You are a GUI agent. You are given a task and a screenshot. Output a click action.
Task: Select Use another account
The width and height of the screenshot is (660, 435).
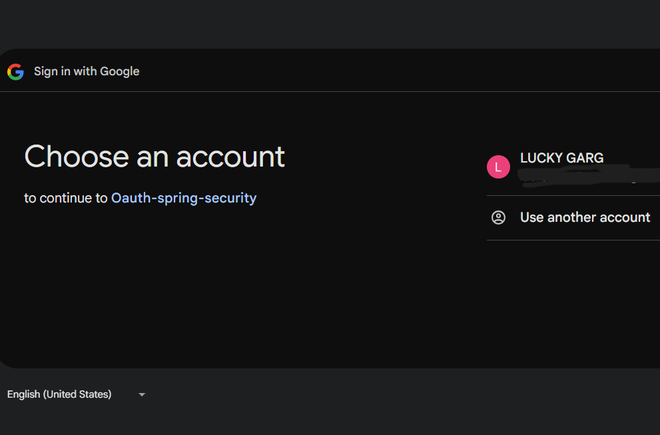coord(573,218)
